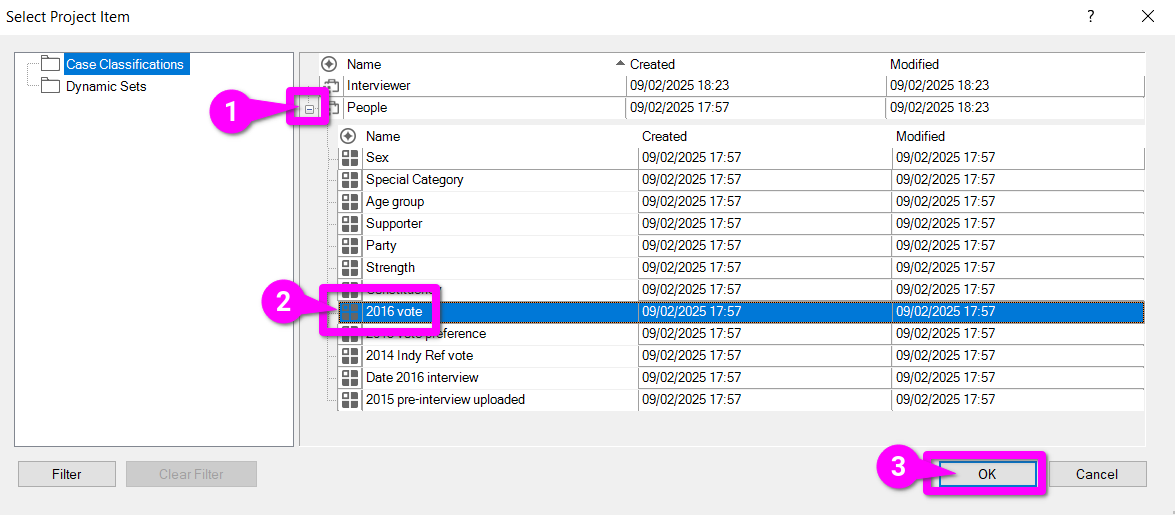Open the Filter options

[x=67, y=474]
